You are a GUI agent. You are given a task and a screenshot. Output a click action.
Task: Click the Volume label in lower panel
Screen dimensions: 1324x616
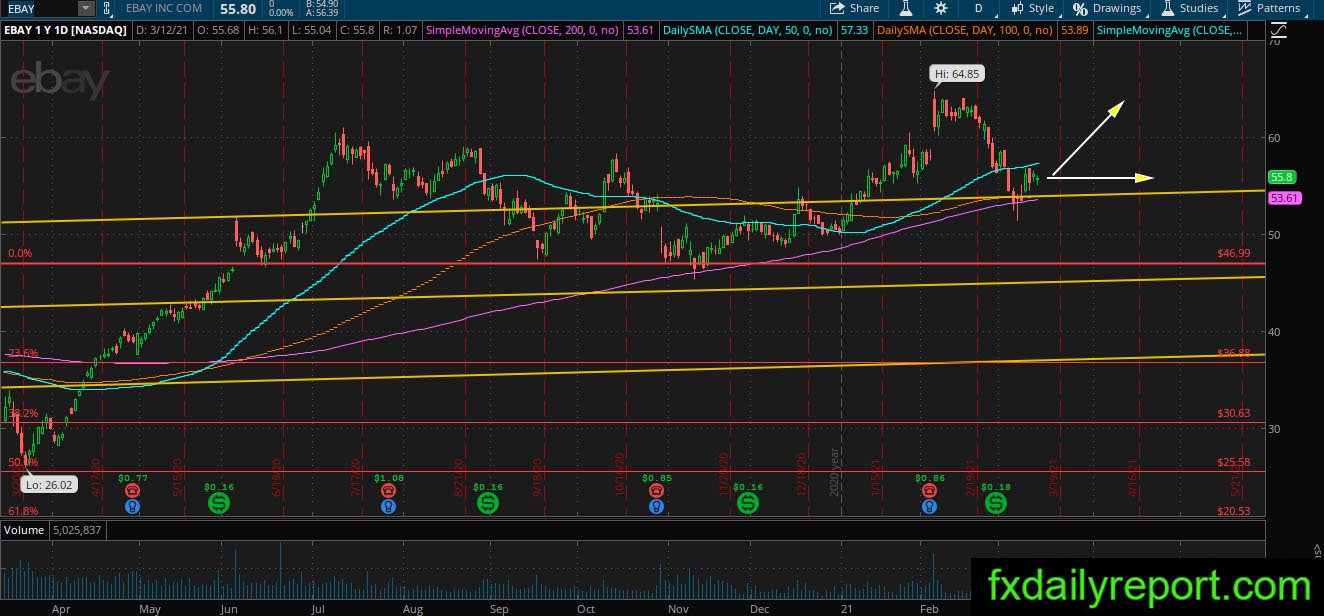[25, 529]
